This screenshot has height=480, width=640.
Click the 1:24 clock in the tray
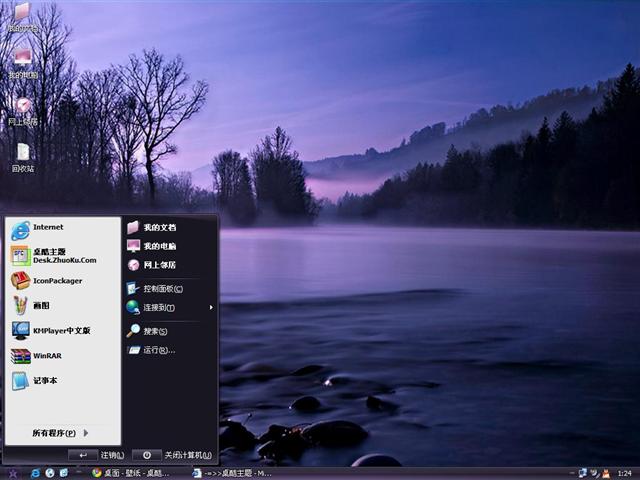(x=624, y=473)
